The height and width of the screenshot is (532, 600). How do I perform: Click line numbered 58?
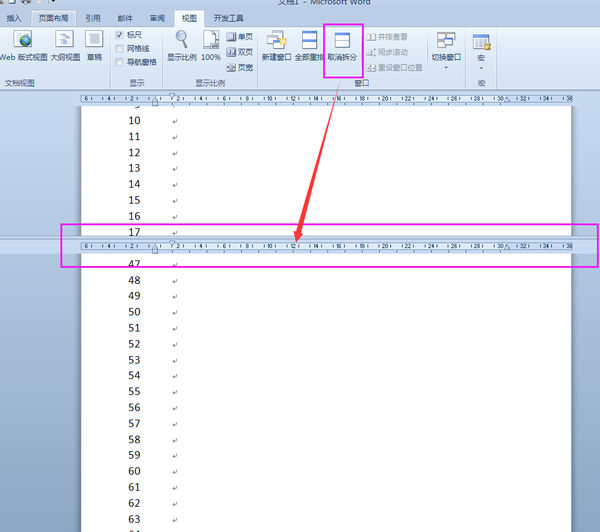click(x=134, y=439)
